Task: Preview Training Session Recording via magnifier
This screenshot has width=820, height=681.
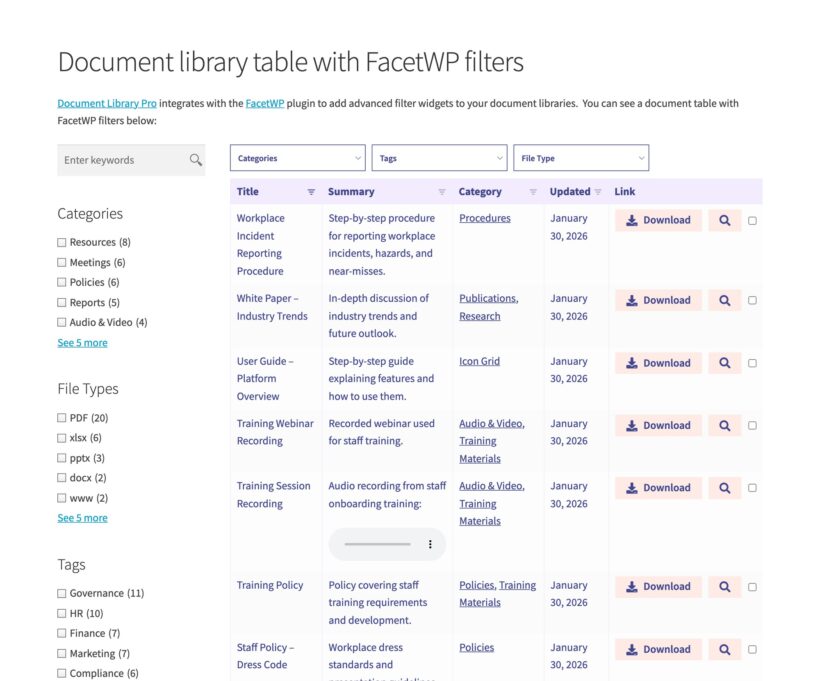Action: pyautogui.click(x=724, y=487)
